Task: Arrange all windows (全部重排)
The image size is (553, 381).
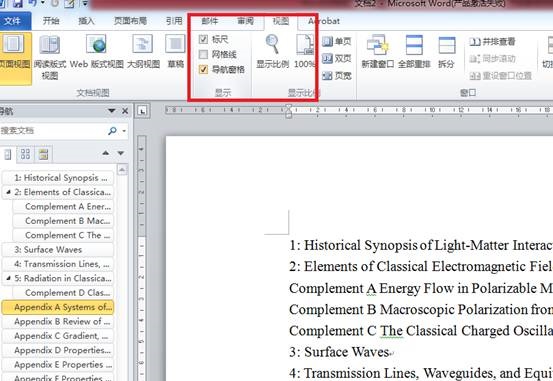Action: [414, 52]
